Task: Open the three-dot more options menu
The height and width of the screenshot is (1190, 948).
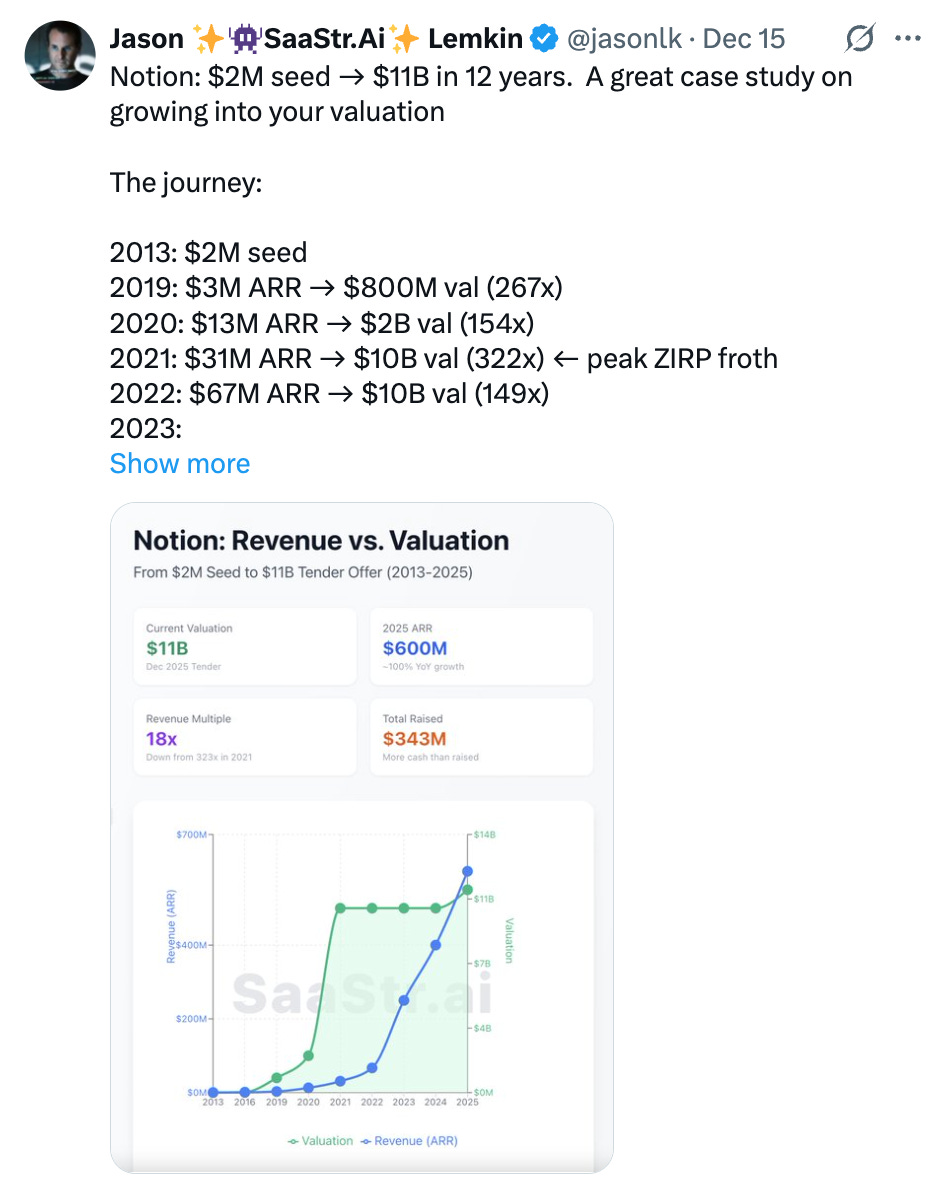Action: (x=907, y=40)
